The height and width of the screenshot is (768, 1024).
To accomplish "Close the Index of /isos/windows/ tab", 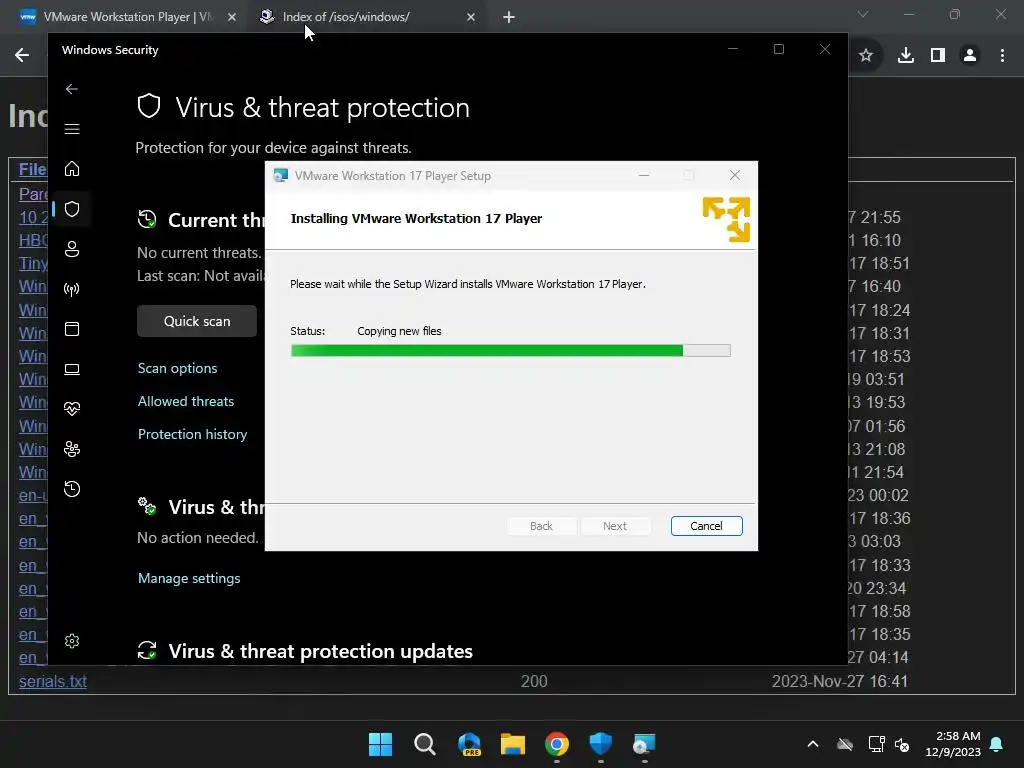I will (x=471, y=17).
